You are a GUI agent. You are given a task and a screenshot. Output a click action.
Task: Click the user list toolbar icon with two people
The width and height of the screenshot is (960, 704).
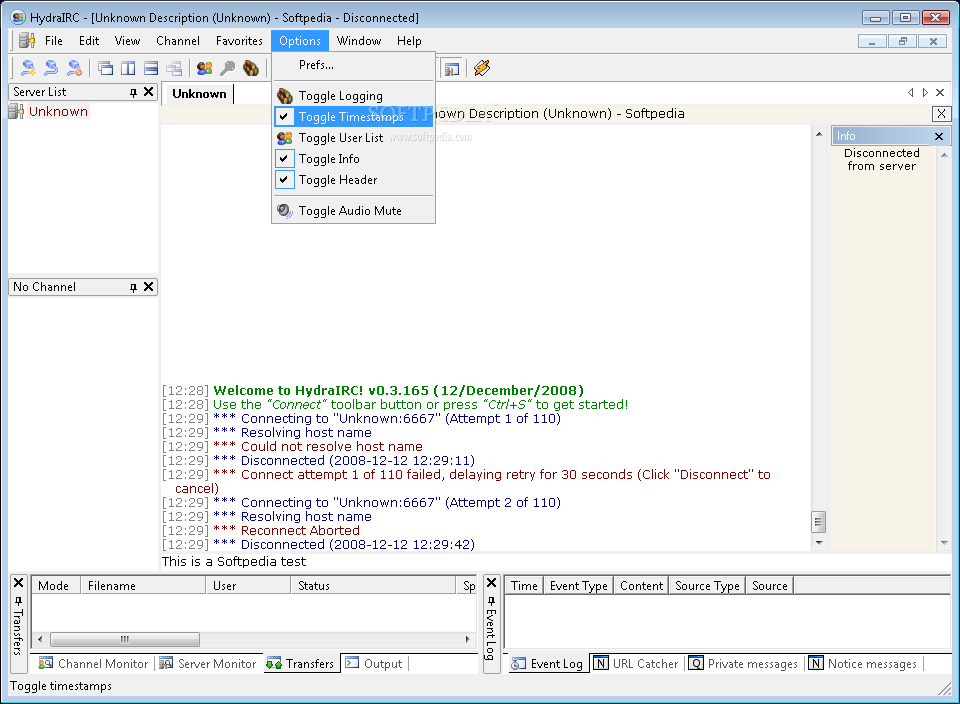click(204, 68)
